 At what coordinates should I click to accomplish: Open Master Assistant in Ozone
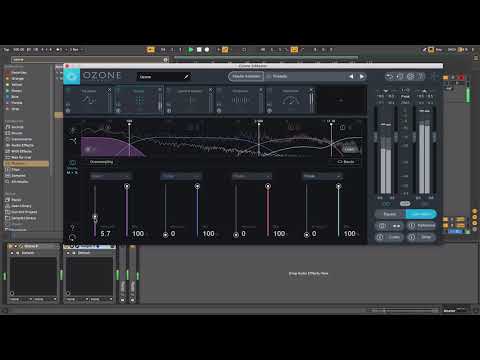point(246,76)
